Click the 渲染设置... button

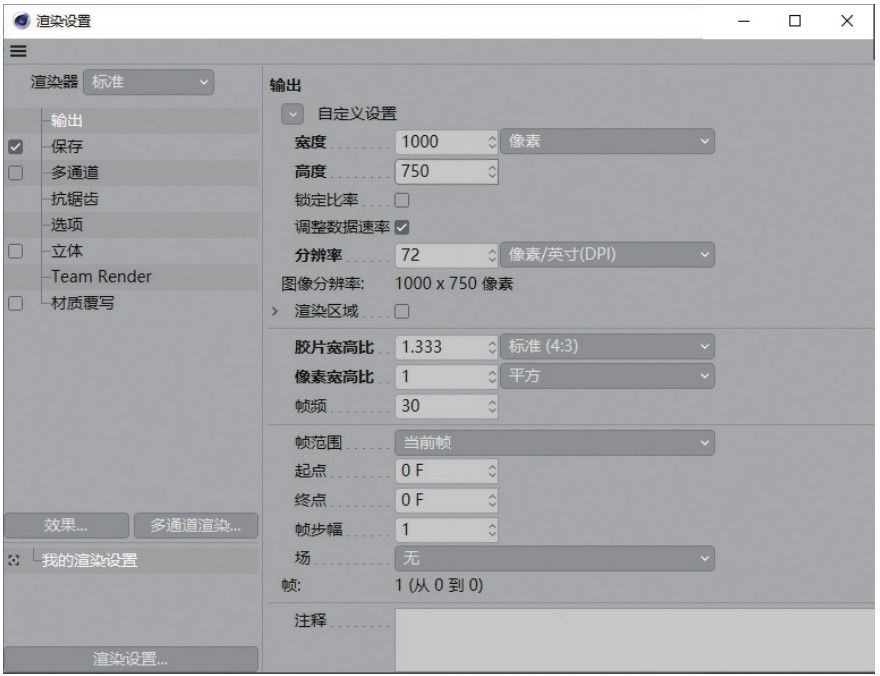click(x=131, y=659)
